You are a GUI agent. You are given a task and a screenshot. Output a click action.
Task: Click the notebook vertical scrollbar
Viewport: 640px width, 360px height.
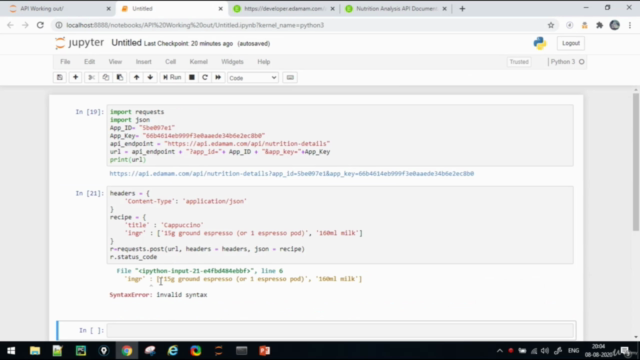point(636,161)
